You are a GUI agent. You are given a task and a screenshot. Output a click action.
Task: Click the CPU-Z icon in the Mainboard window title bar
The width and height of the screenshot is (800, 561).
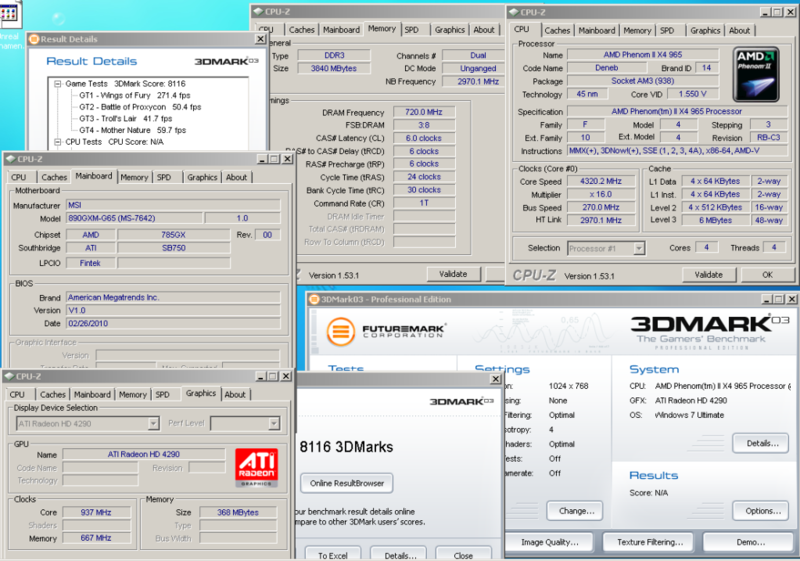pyautogui.click(x=11, y=158)
